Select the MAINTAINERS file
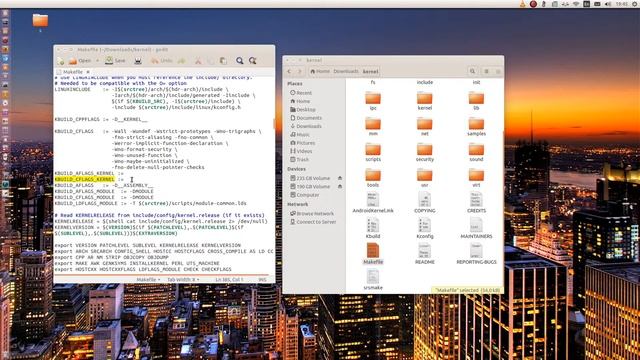This screenshot has height=360, width=640. (476, 229)
